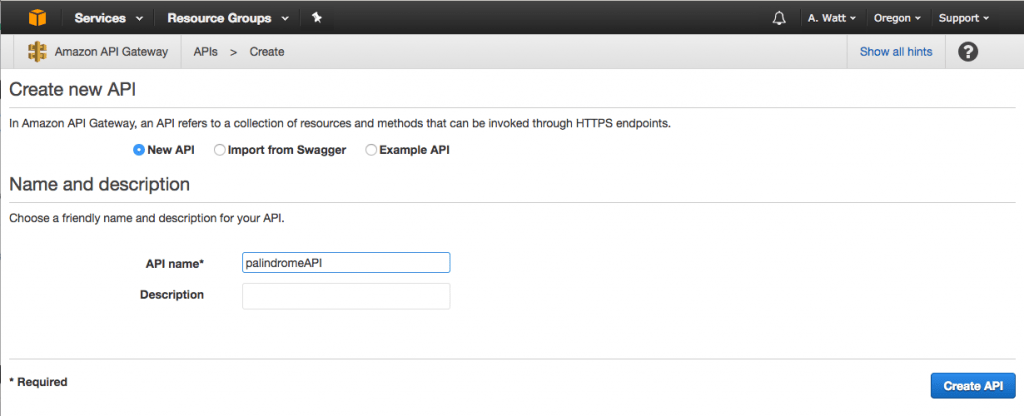Go to APIs breadcrumb link
Screen dimensions: 1024x416
click(x=206, y=52)
